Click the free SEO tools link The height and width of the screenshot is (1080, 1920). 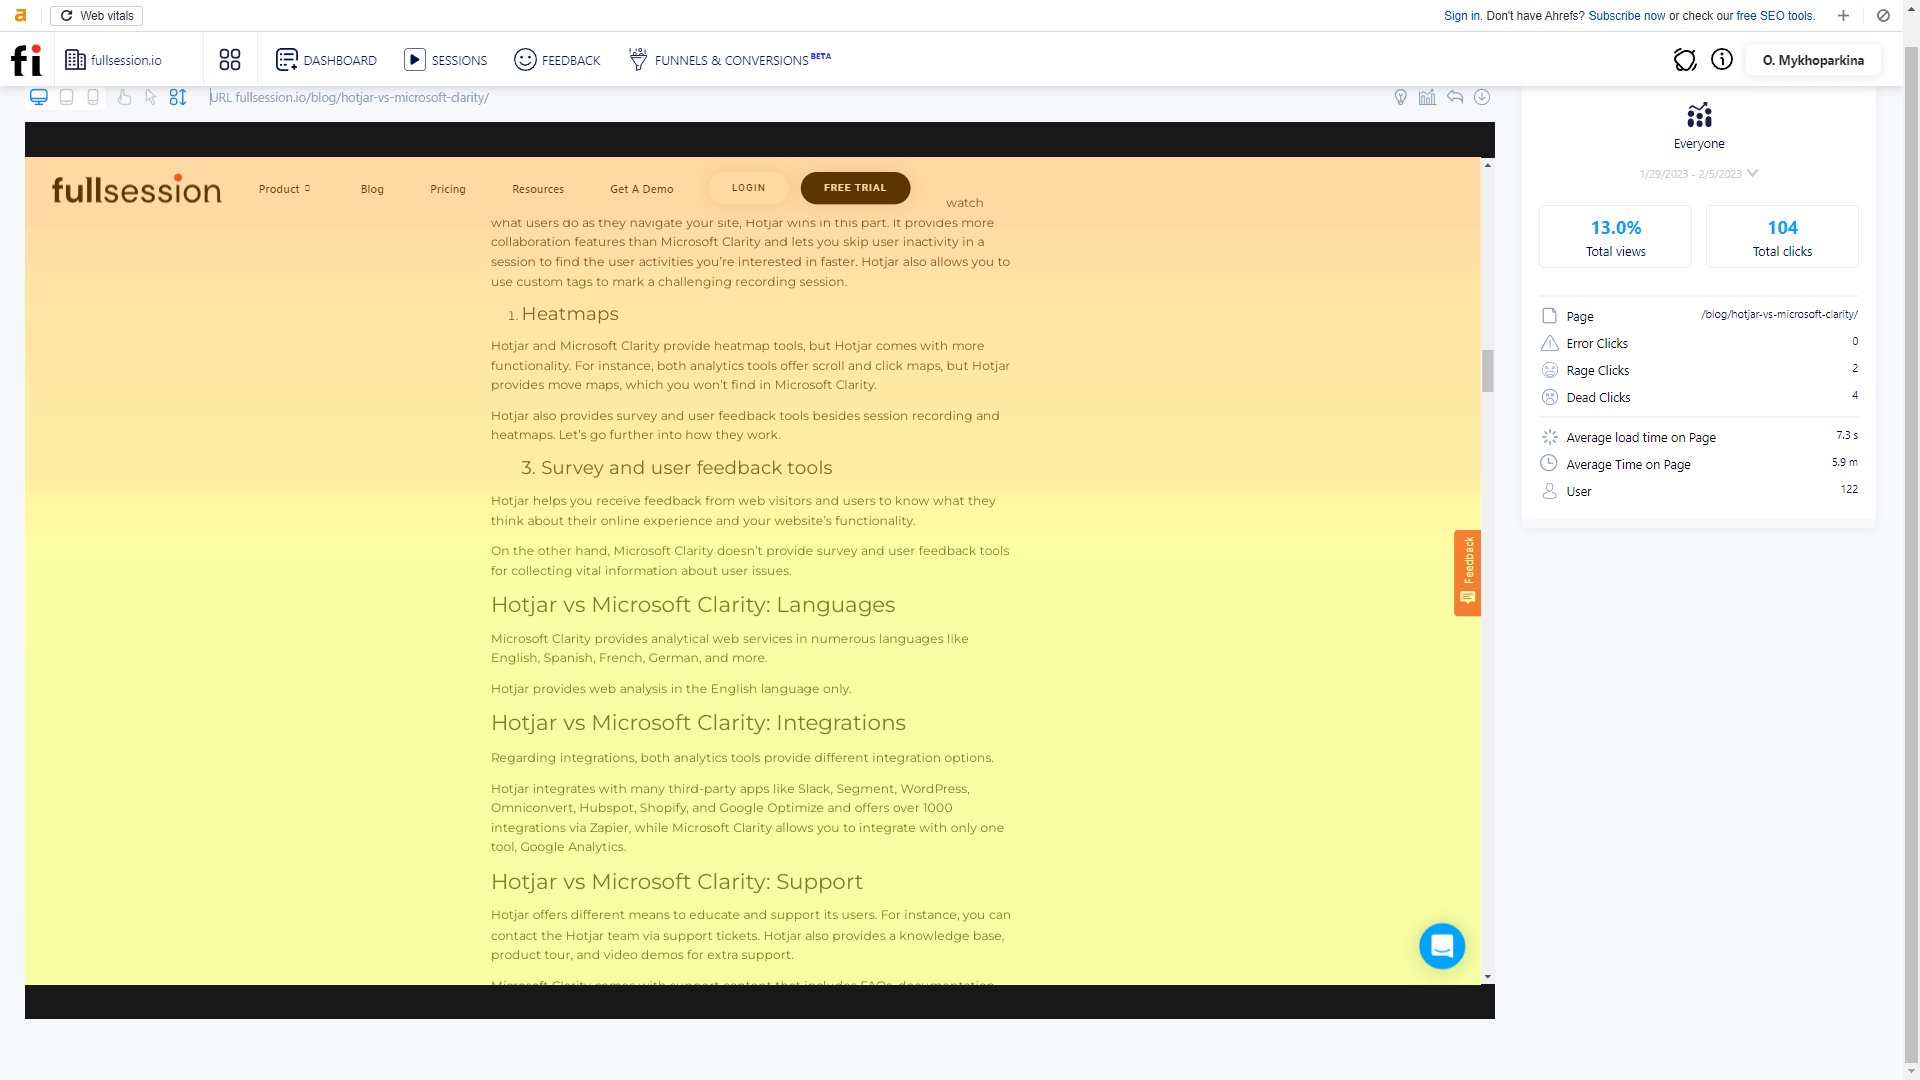[1775, 16]
